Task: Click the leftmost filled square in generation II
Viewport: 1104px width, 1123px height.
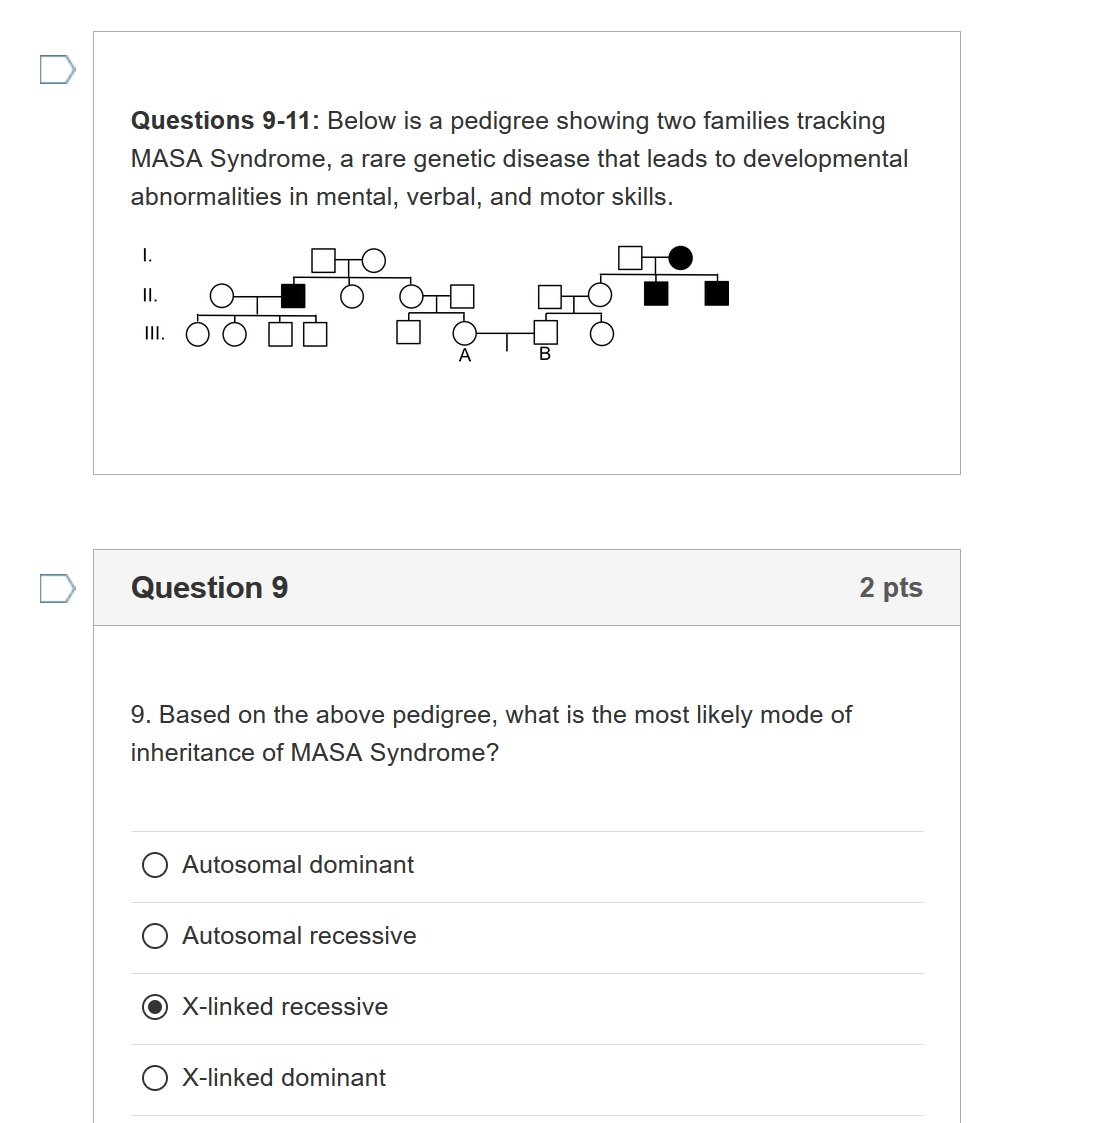Action: [293, 296]
